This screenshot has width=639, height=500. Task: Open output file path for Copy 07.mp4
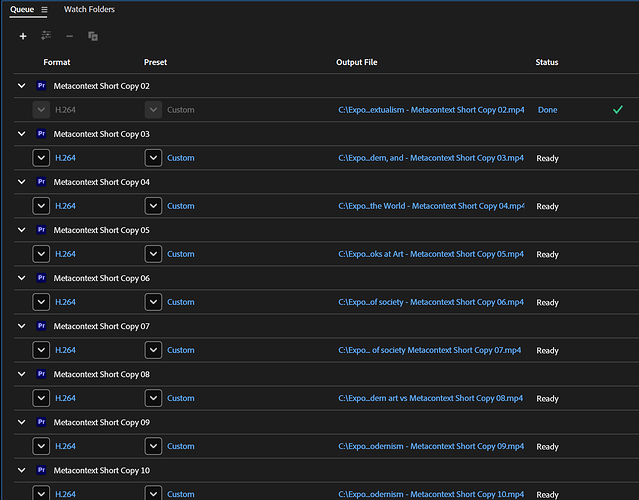point(430,350)
